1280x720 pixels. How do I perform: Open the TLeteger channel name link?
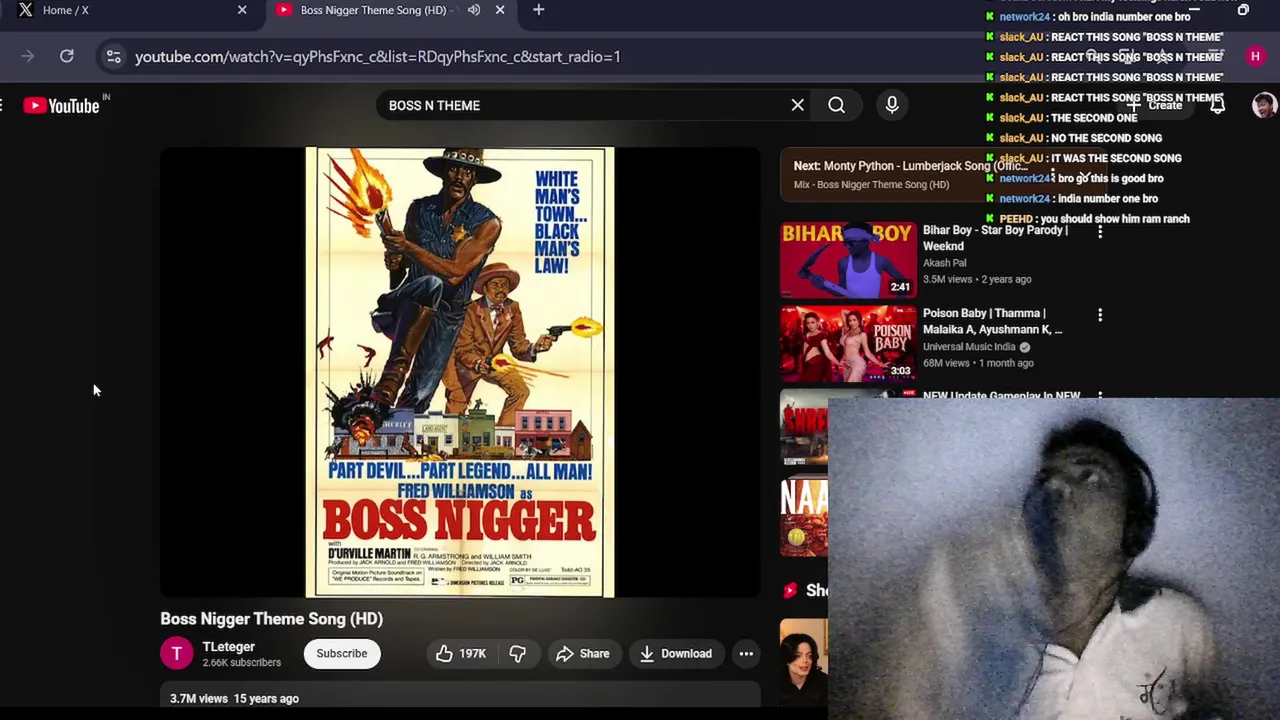[229, 647]
